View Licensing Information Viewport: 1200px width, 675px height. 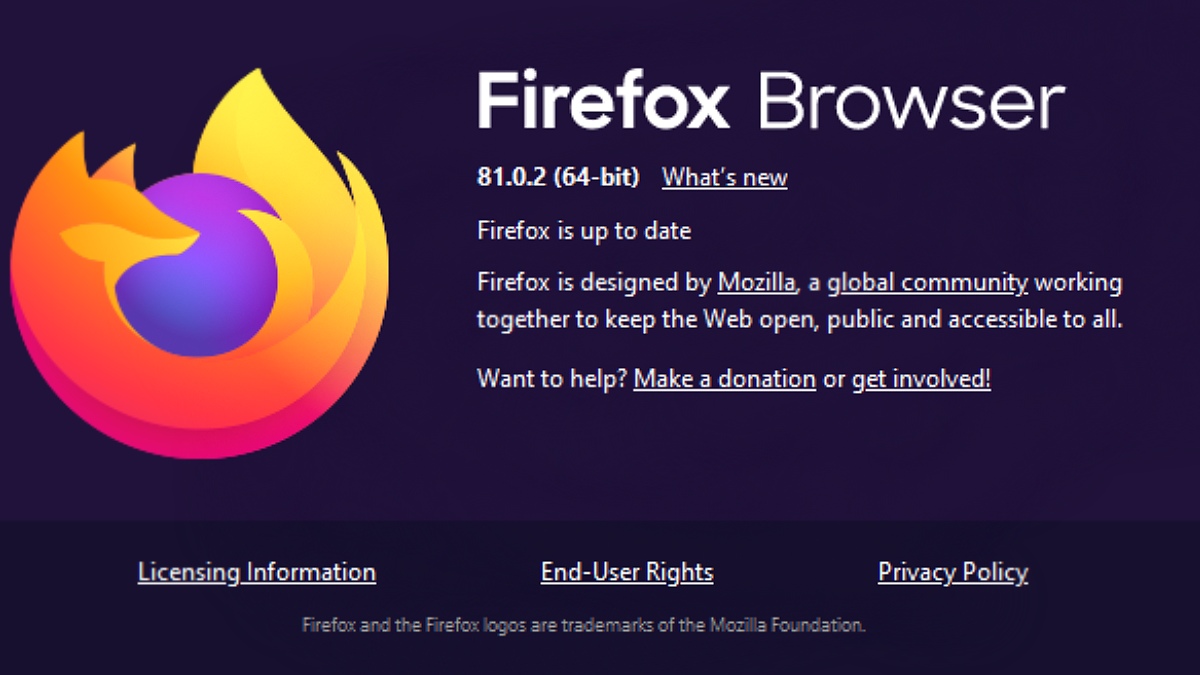tap(257, 572)
